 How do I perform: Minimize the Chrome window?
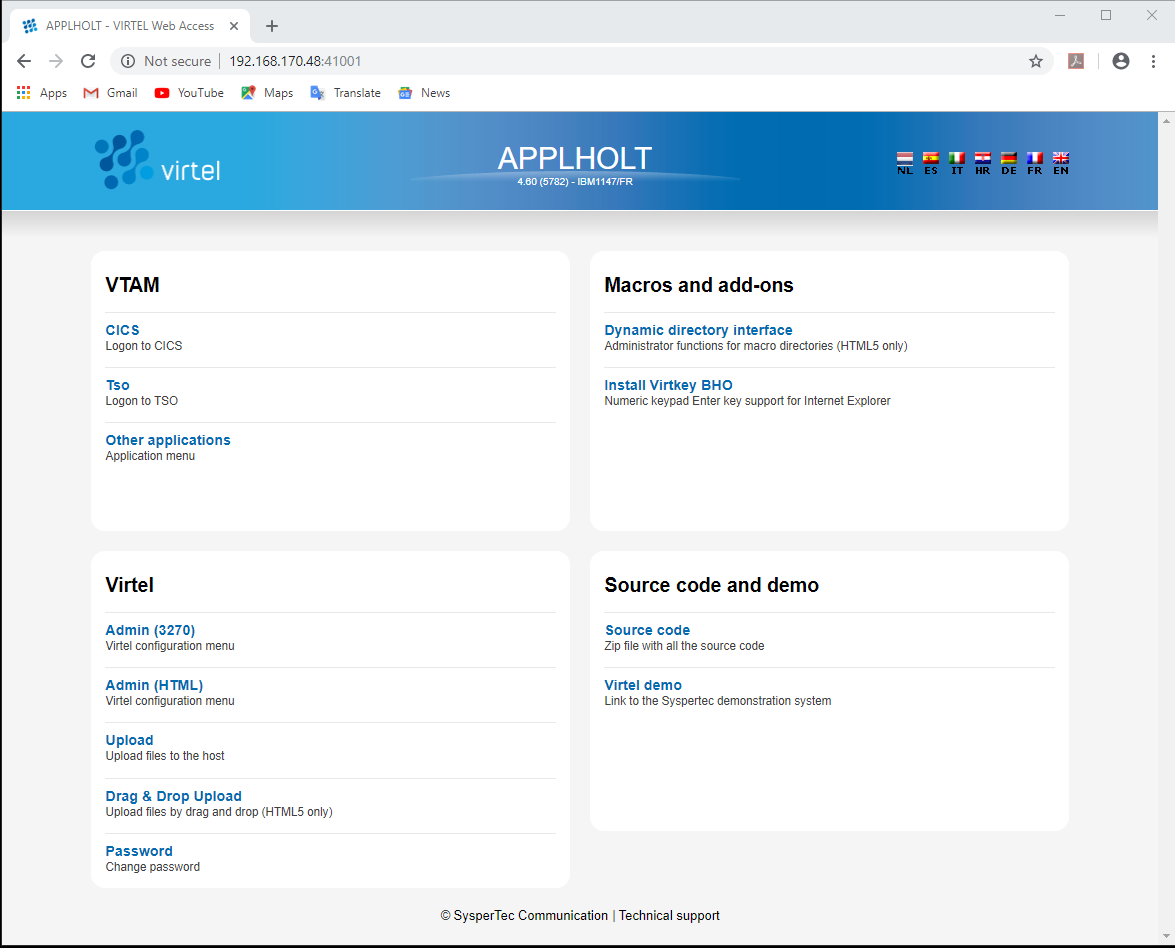[1060, 15]
